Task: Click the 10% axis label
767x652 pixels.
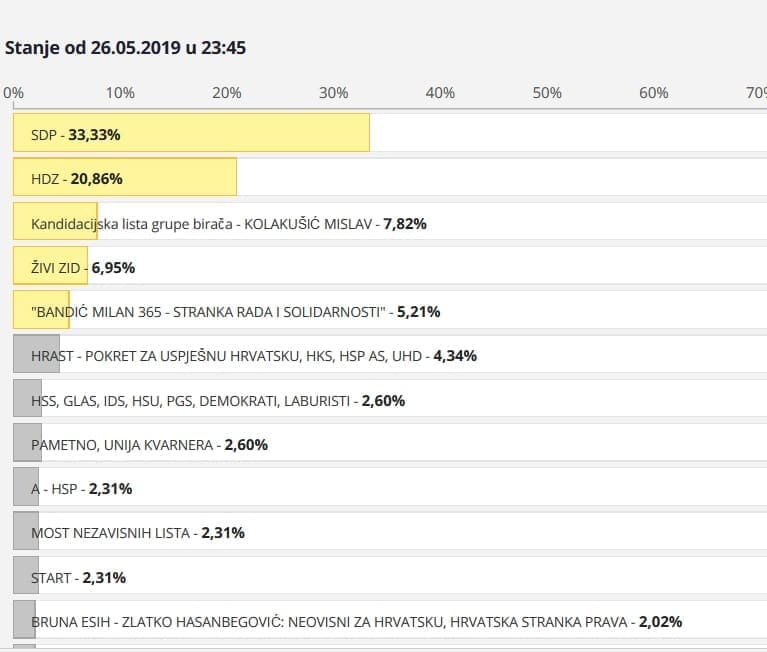Action: [120, 93]
